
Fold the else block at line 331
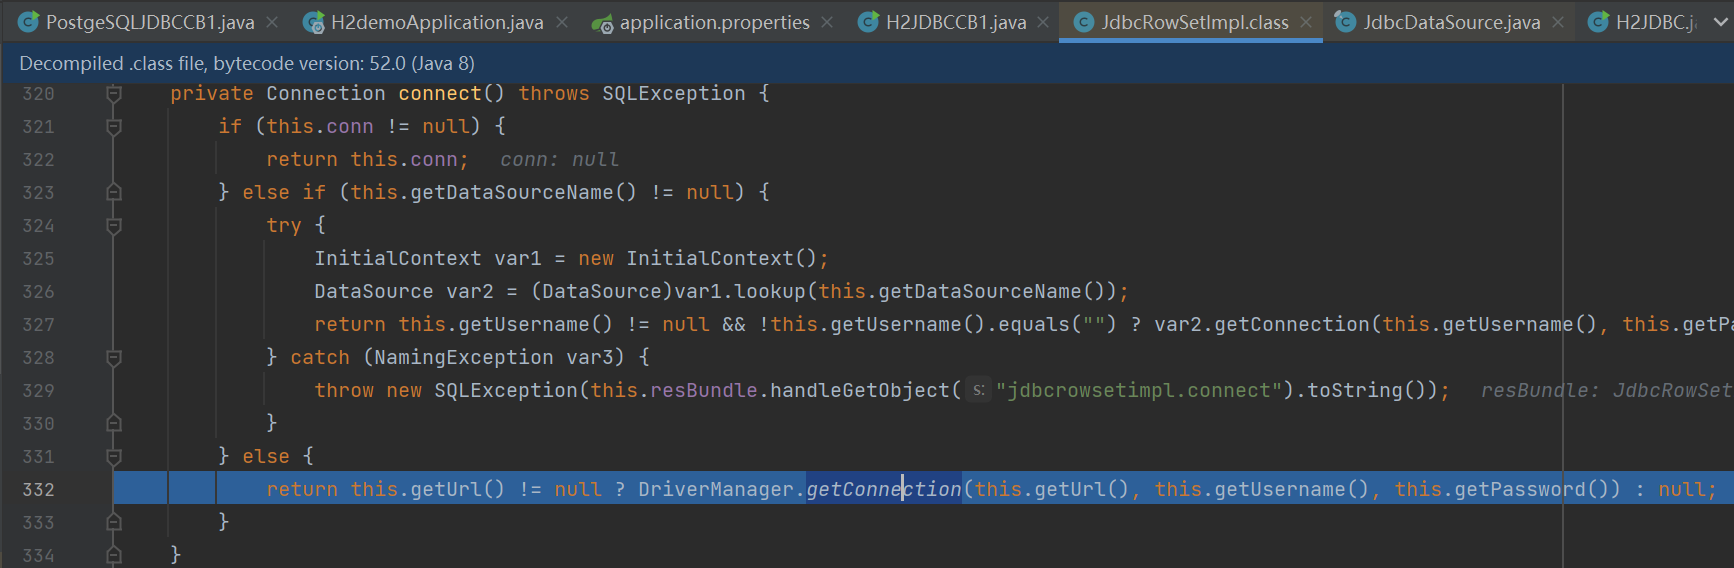click(x=114, y=456)
